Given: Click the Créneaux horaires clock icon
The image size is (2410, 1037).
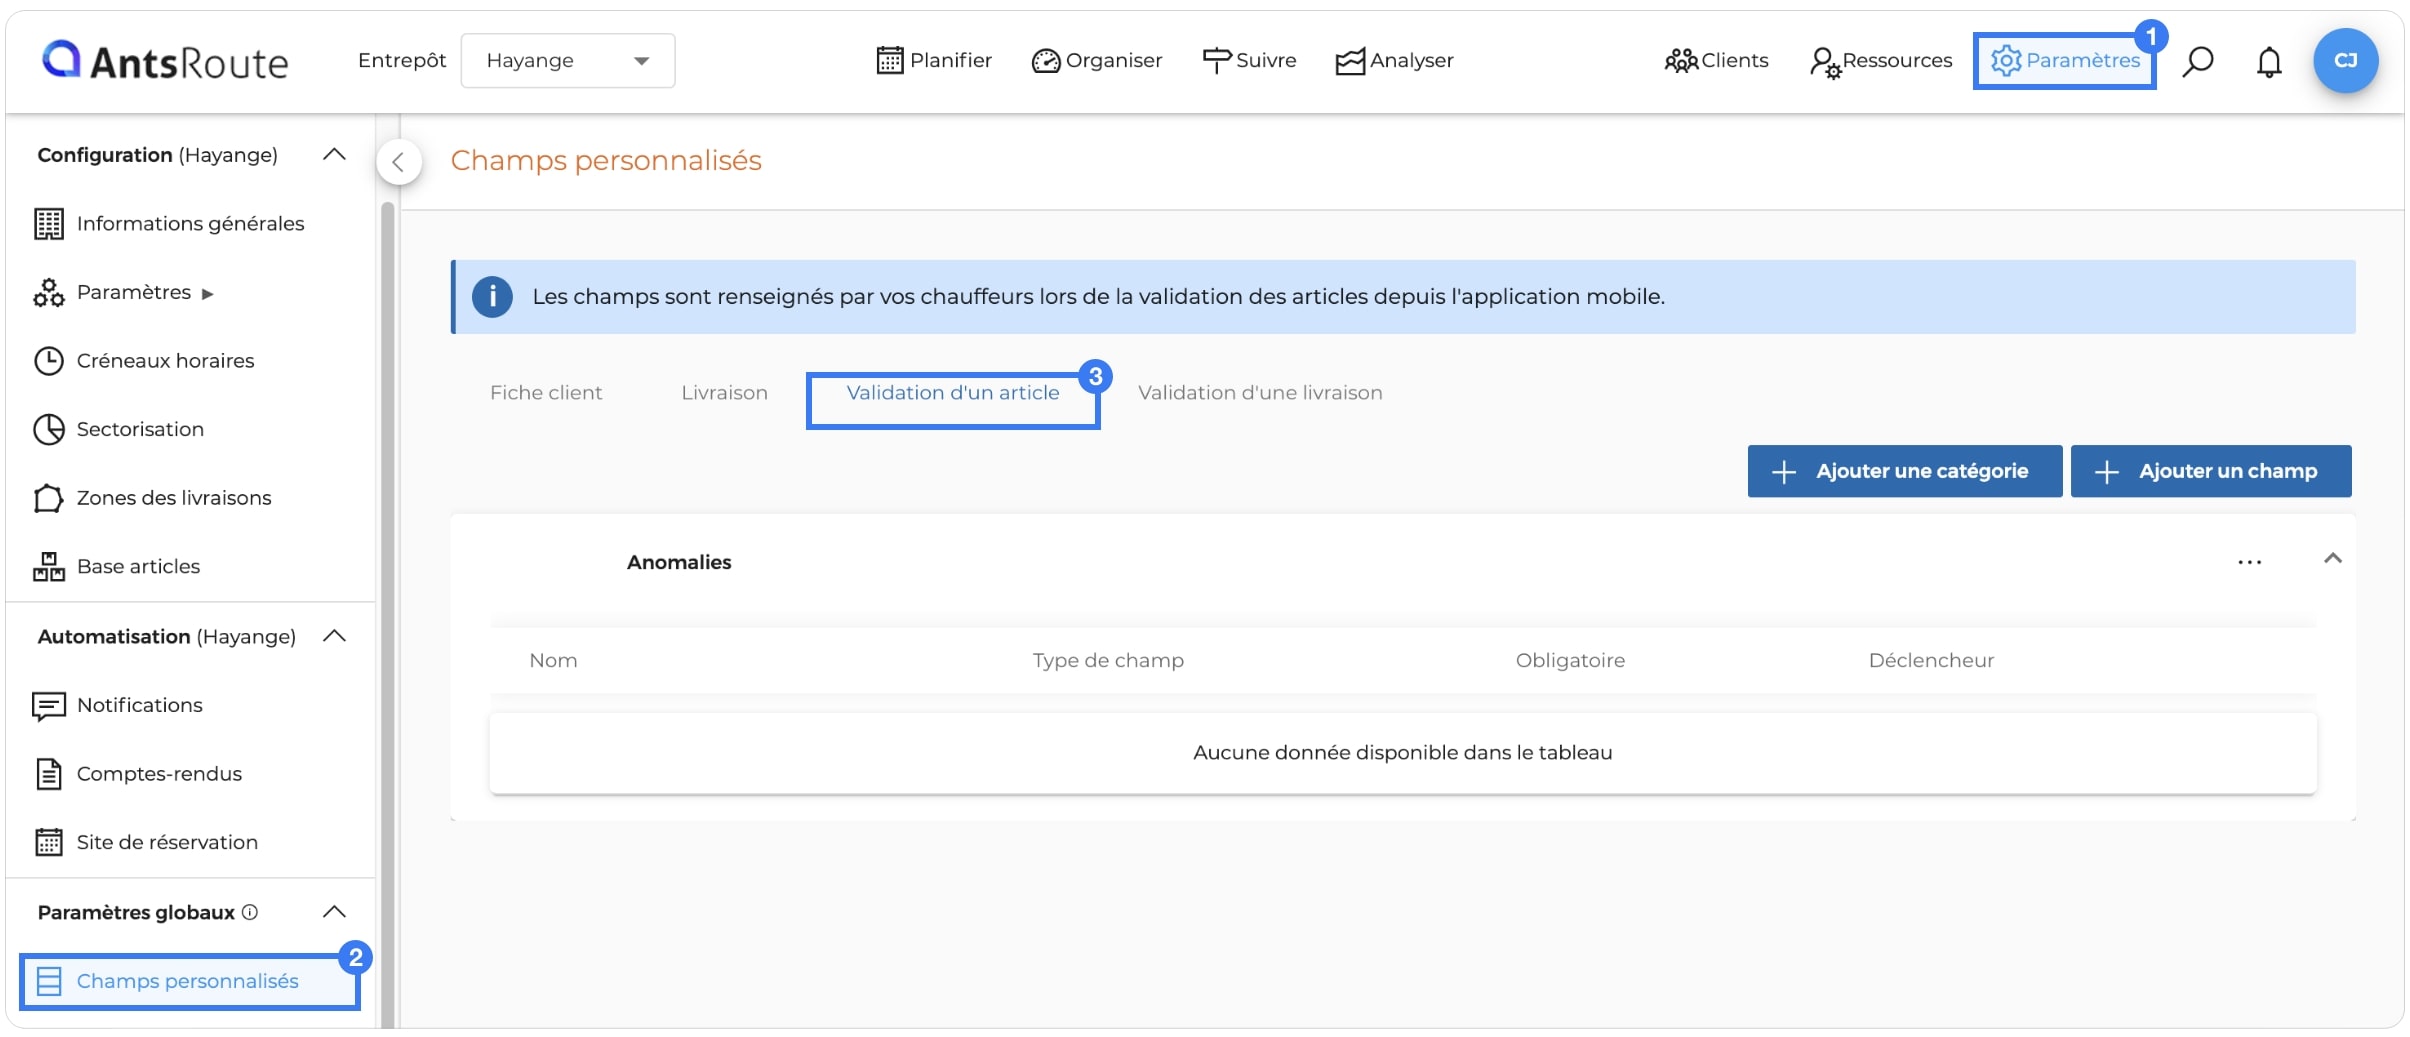Looking at the screenshot, I should point(49,361).
